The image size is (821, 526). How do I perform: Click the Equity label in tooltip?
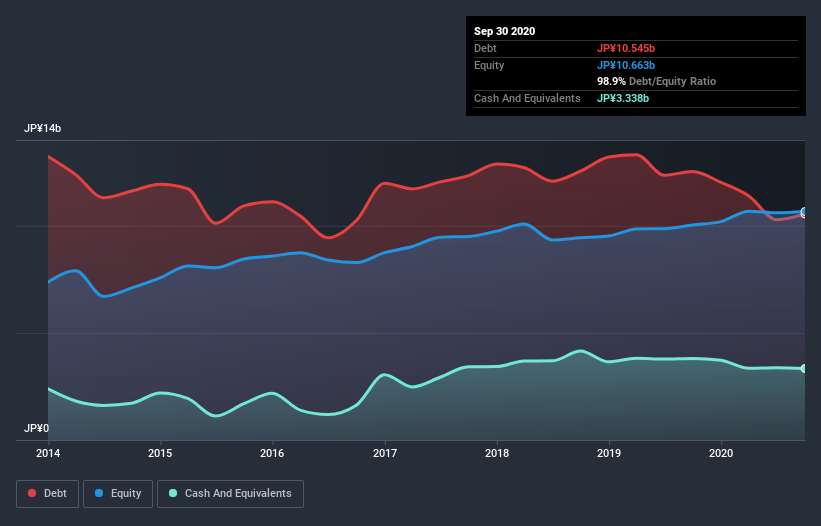click(489, 65)
